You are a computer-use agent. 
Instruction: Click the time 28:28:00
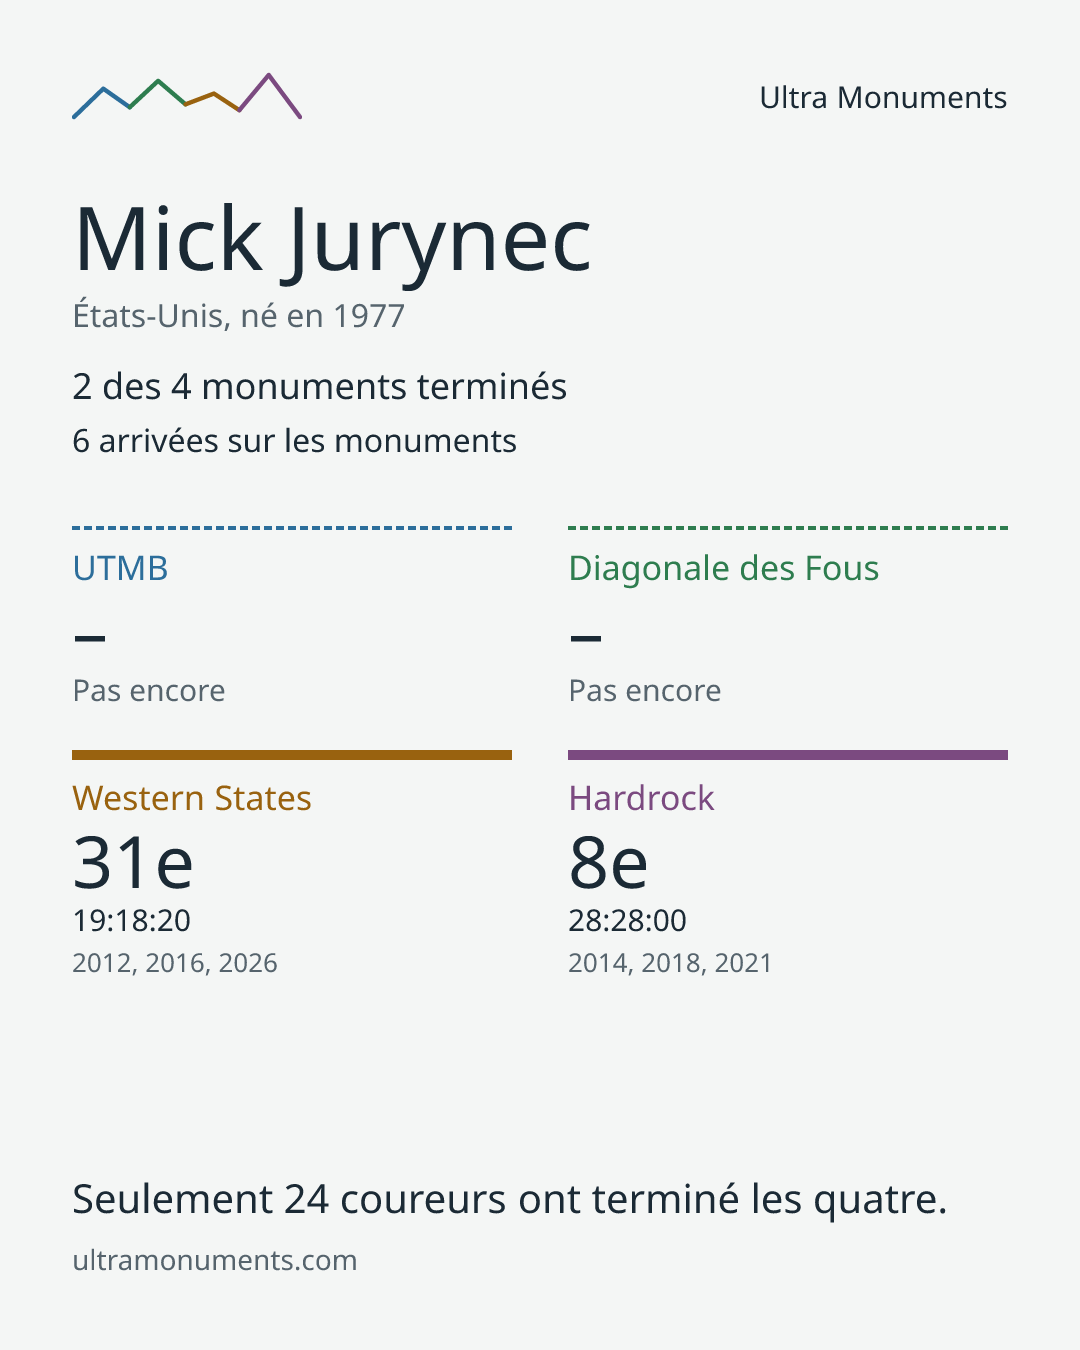pos(628,920)
